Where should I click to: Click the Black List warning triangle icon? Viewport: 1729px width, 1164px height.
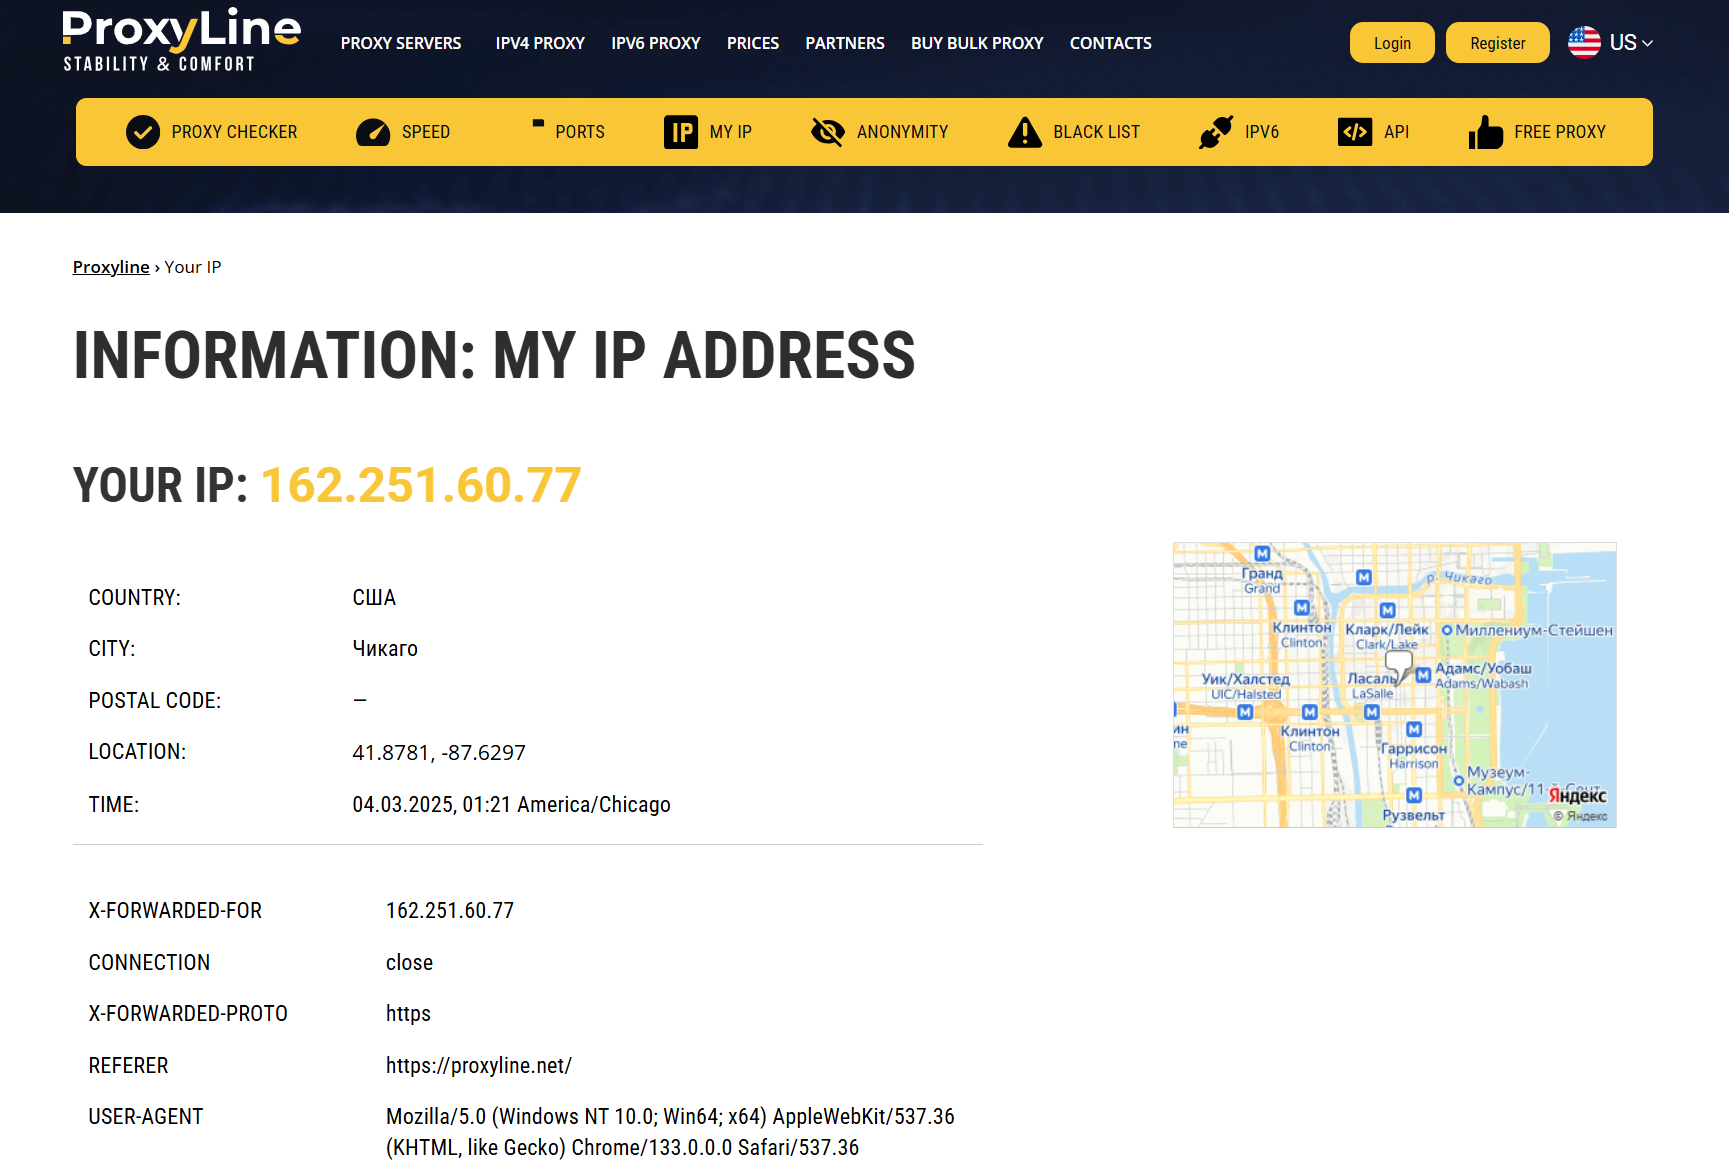1025,132
